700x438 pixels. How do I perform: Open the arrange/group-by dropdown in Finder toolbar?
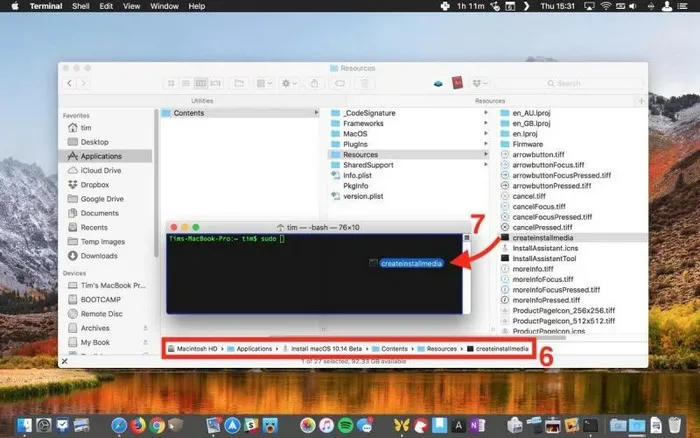point(264,83)
